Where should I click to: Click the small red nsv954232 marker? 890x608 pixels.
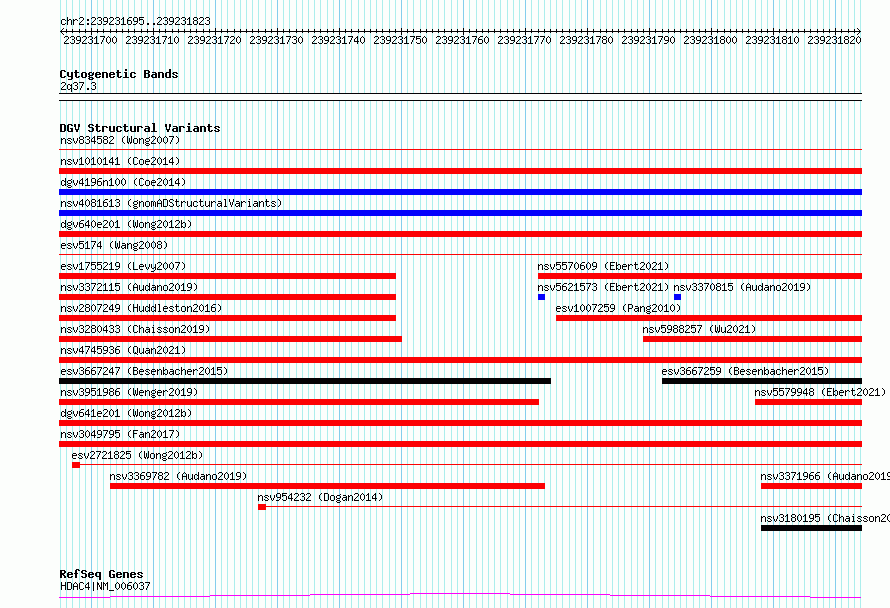[x=262, y=507]
